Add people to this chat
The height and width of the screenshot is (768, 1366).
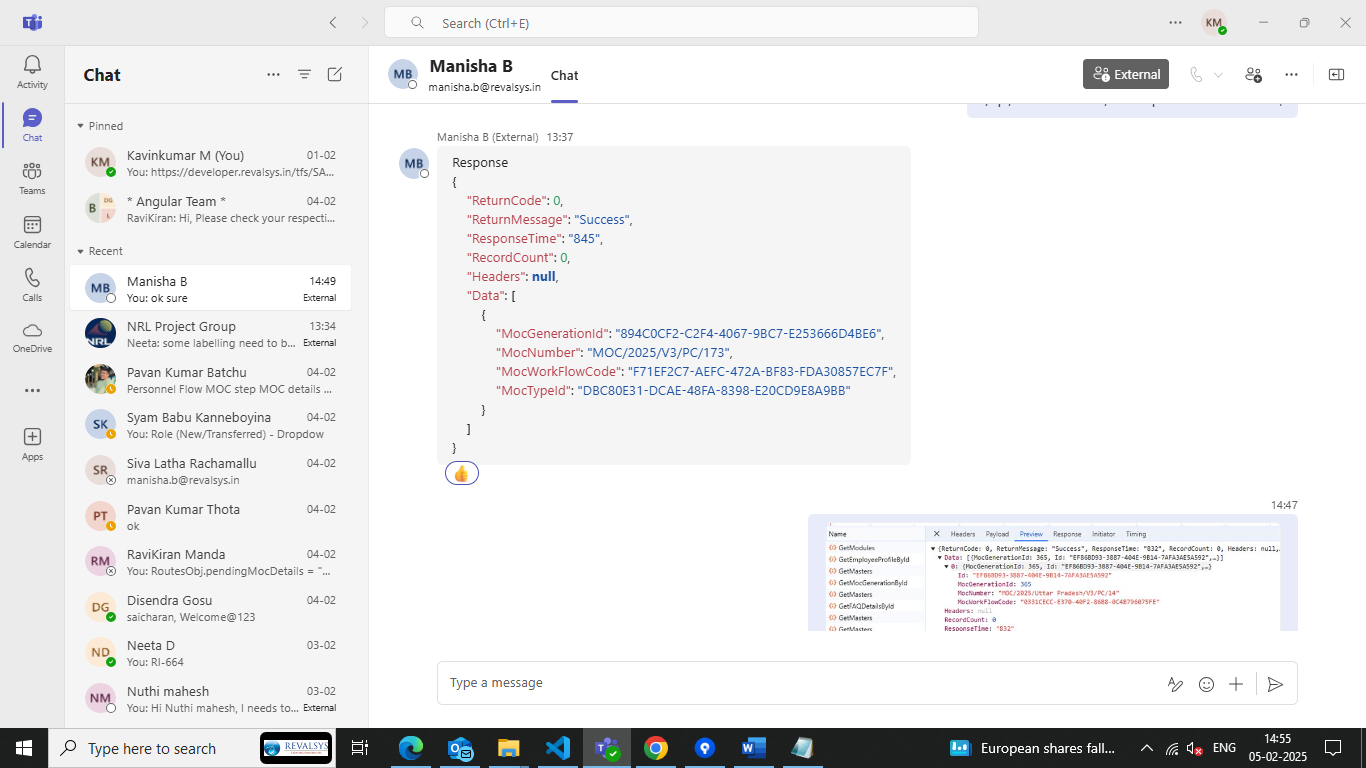coord(1253,75)
